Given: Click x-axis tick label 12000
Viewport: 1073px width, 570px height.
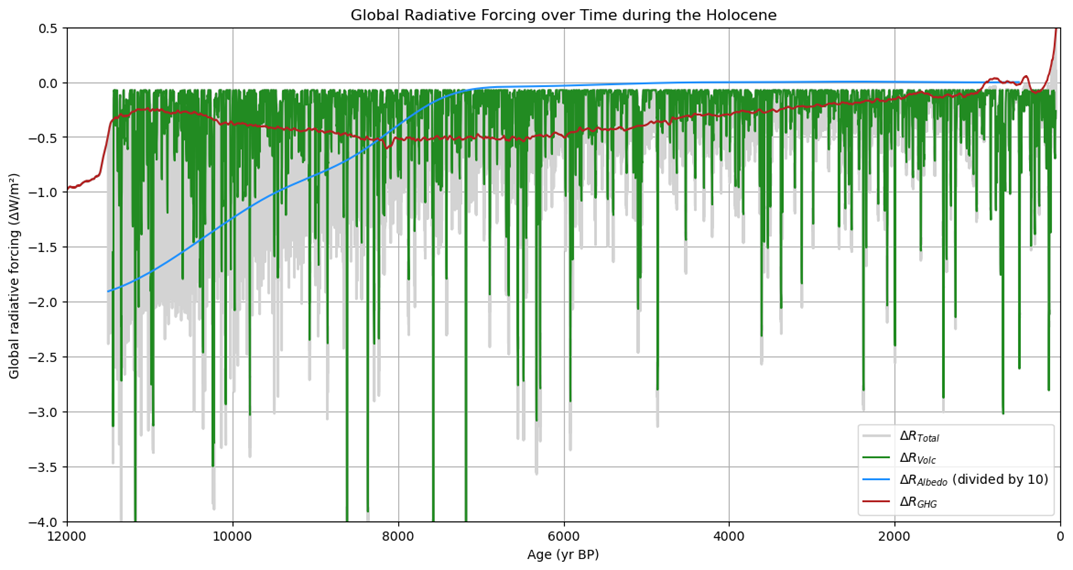Looking at the screenshot, I should 67,536.
